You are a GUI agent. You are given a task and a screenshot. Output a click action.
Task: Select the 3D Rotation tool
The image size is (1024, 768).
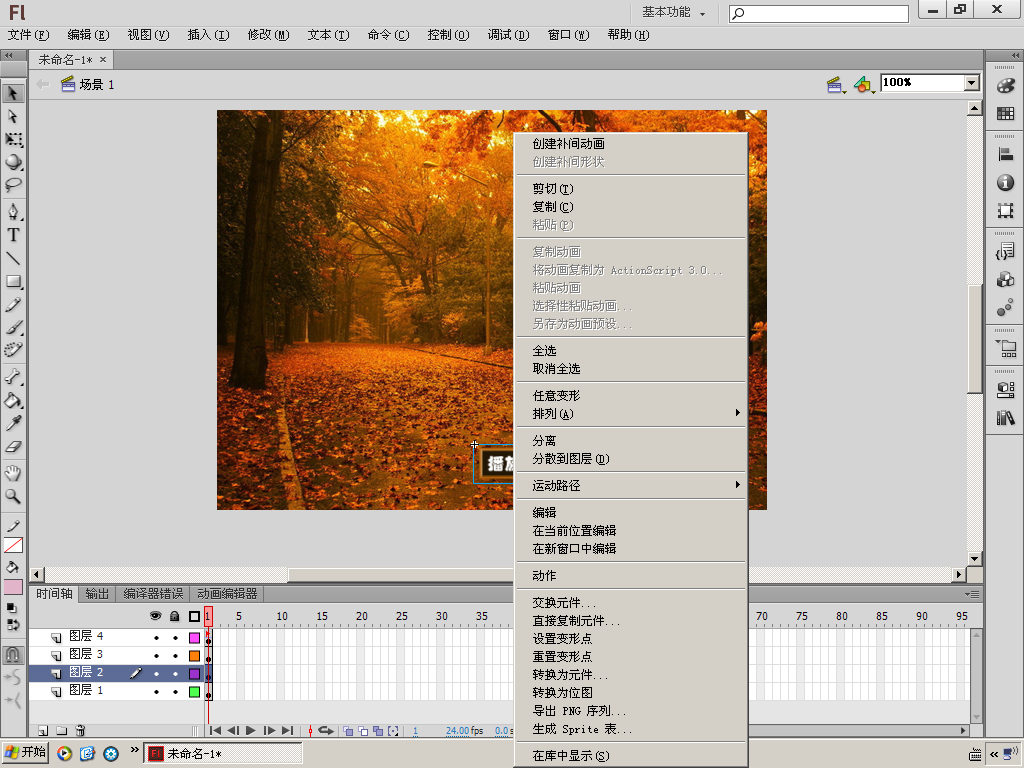click(x=13, y=162)
